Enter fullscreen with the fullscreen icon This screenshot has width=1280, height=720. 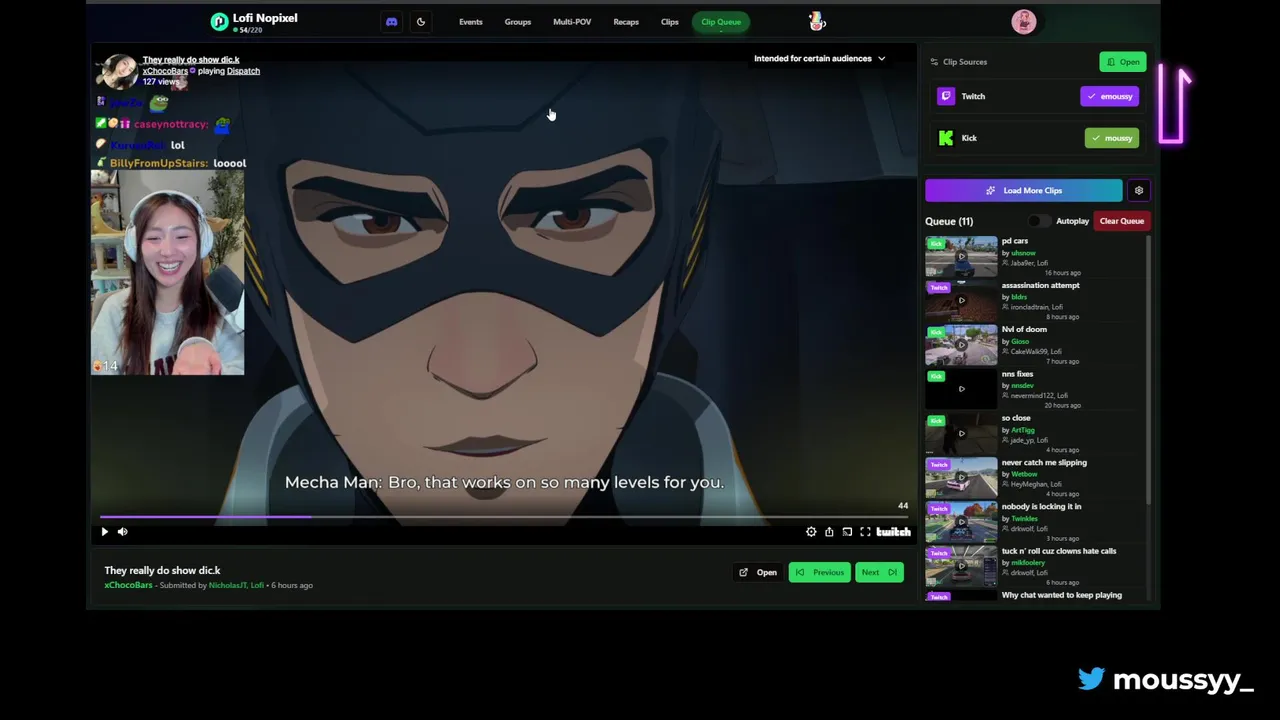(865, 532)
